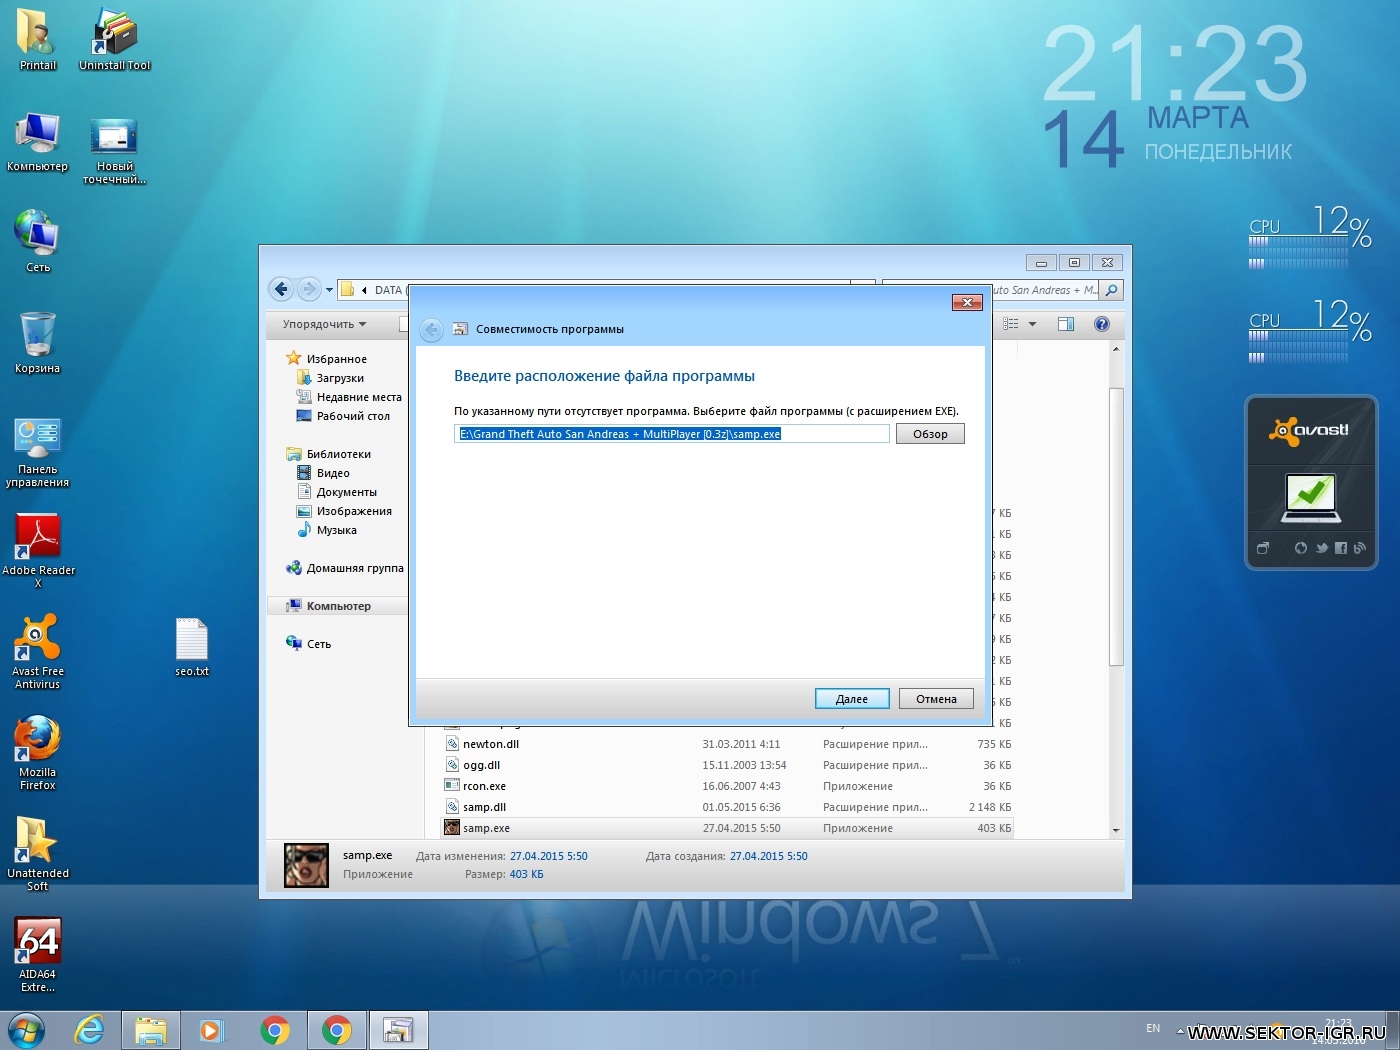The image size is (1400, 1050).
Task: Open AIDA64 Extreme desktop shortcut
Action: 38,951
